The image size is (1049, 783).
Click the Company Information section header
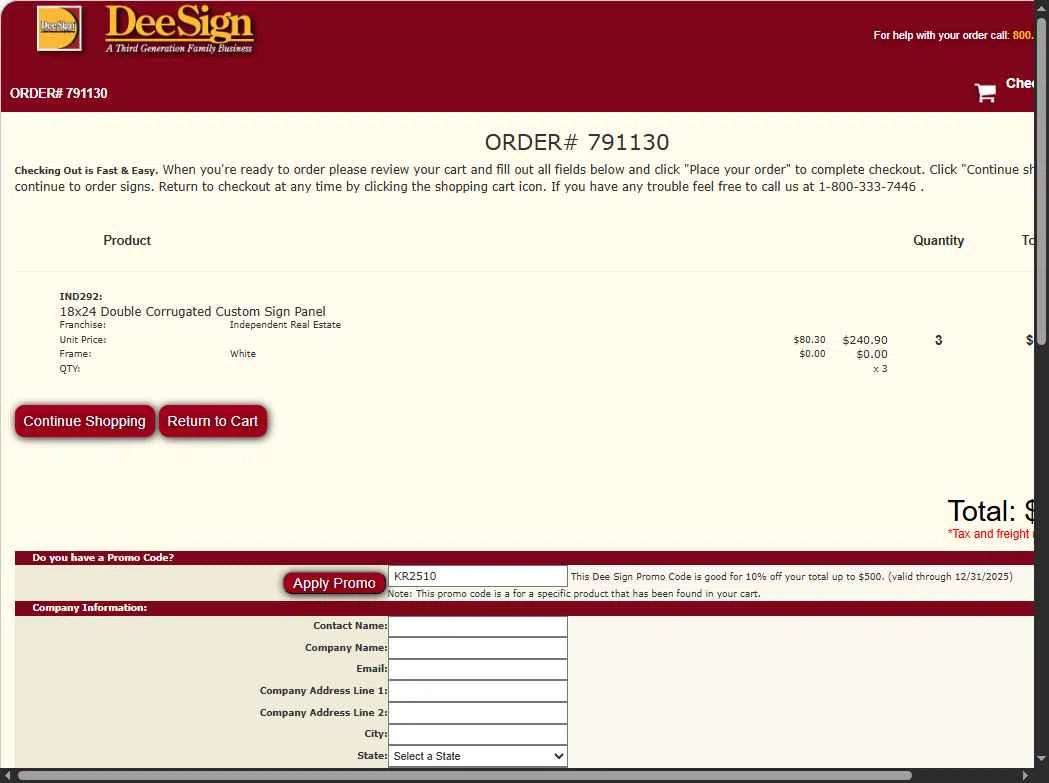[90, 608]
